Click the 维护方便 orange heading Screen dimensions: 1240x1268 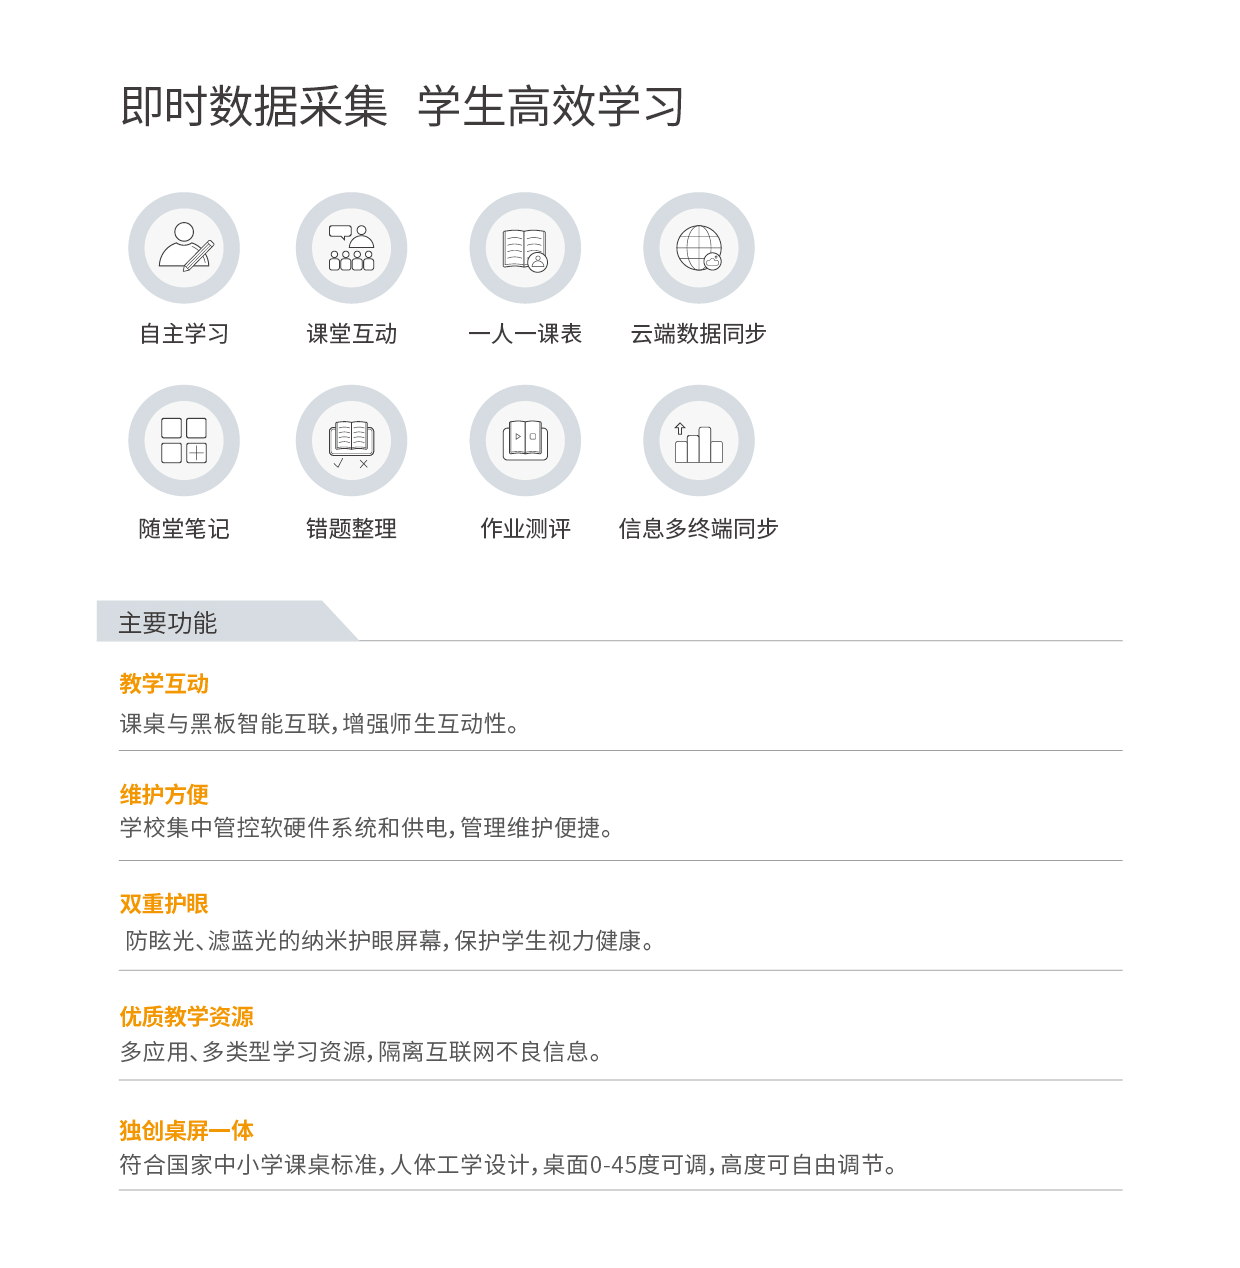164,795
